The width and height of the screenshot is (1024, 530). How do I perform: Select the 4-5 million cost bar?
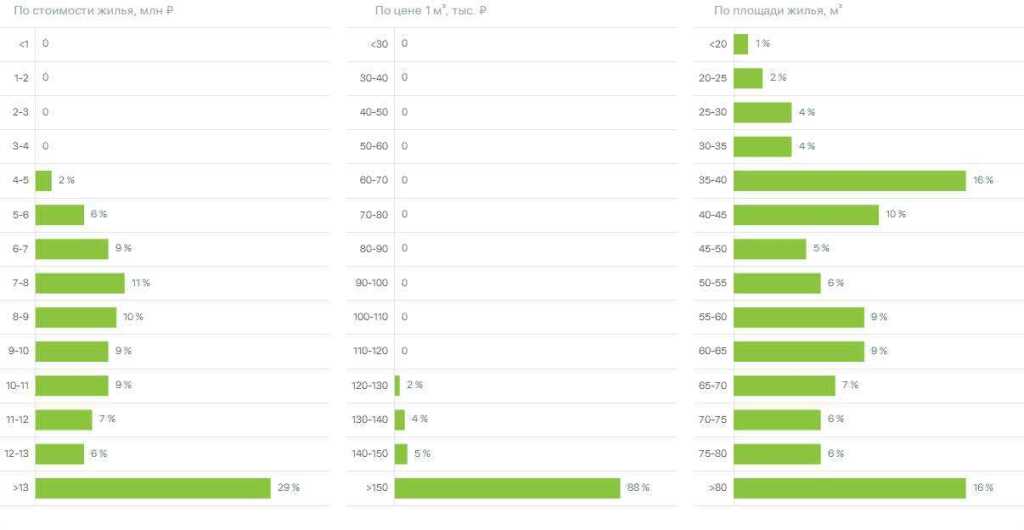pyautogui.click(x=43, y=180)
